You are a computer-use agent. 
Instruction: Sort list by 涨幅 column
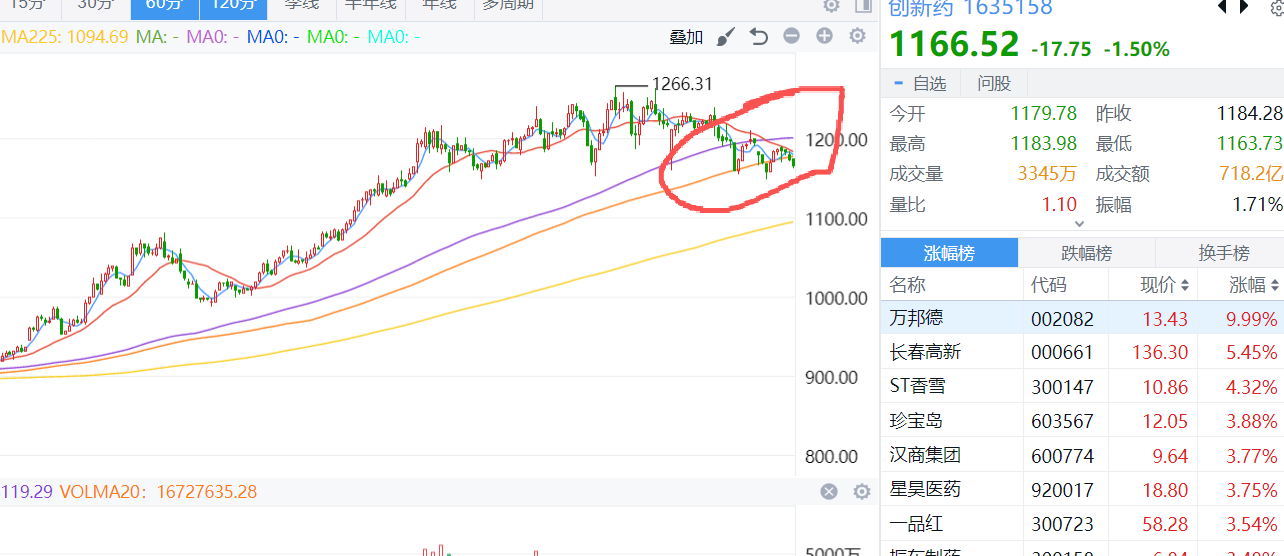click(x=1253, y=285)
